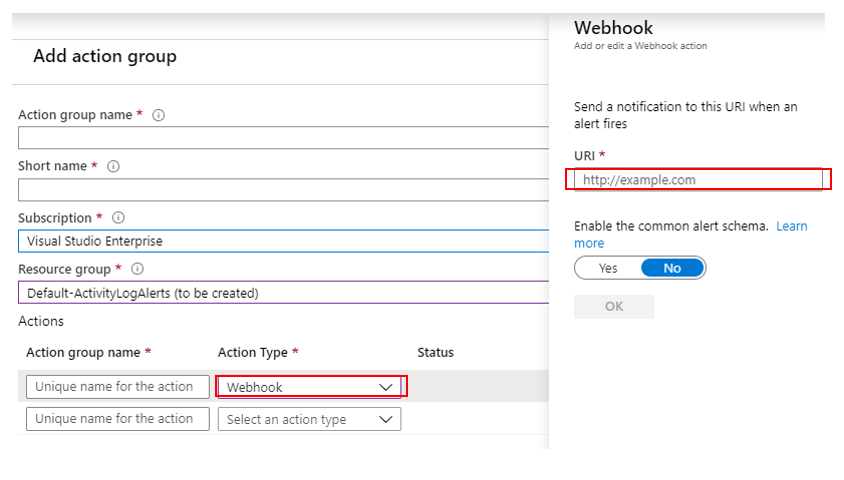Viewport: 844px width, 480px height.
Task: Open the Webhook action type dropdown
Action: pos(309,387)
